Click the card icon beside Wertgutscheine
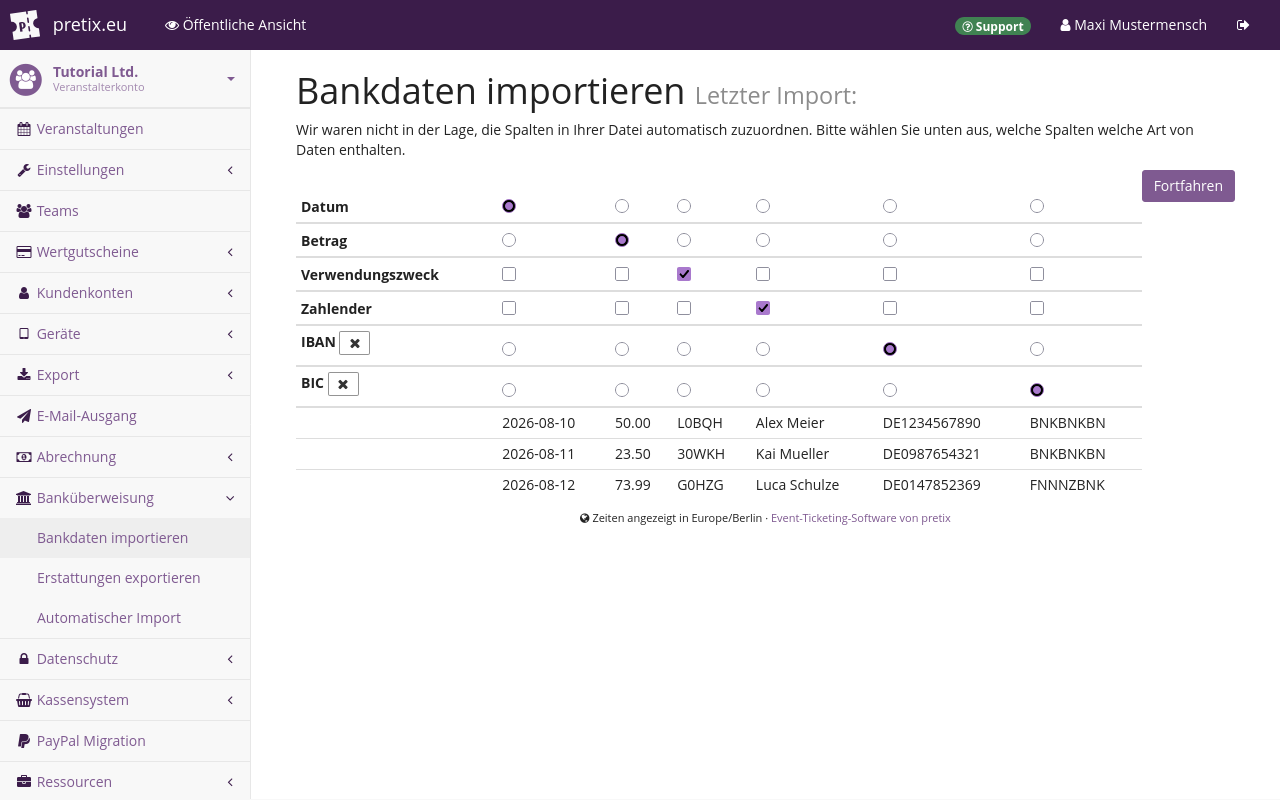 [x=24, y=252]
